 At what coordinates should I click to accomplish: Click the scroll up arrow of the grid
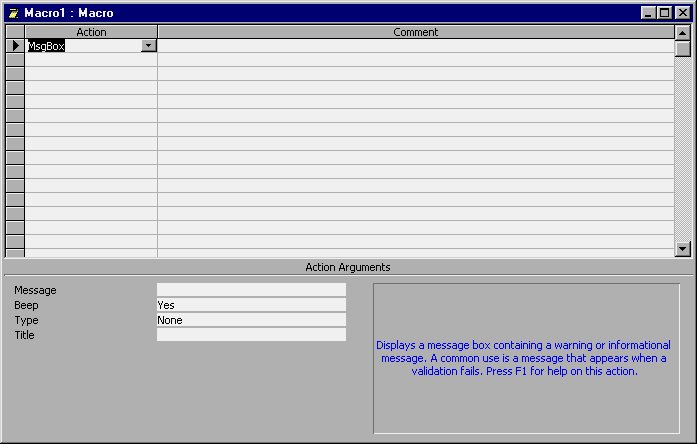tap(683, 32)
